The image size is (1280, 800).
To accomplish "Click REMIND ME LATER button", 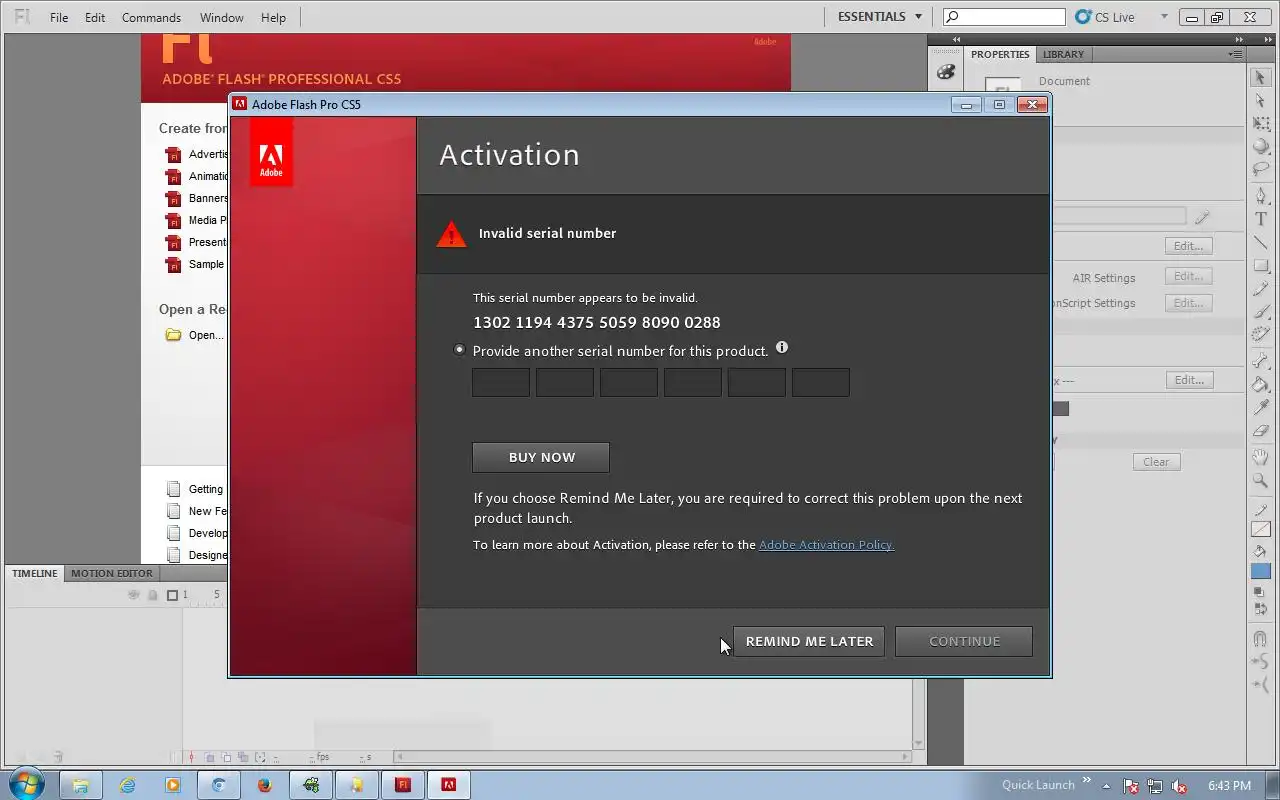I will (x=809, y=641).
